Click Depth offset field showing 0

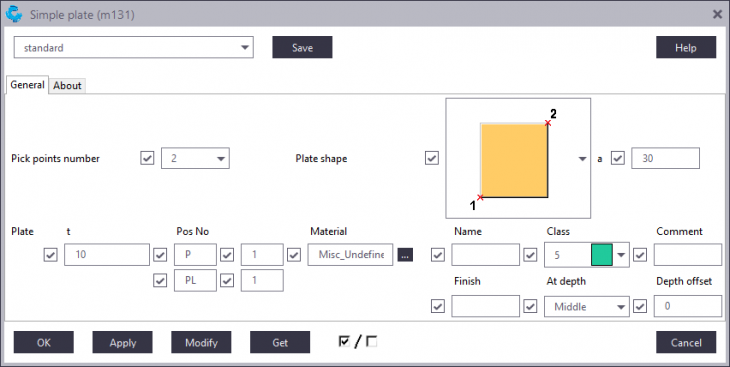coord(688,306)
